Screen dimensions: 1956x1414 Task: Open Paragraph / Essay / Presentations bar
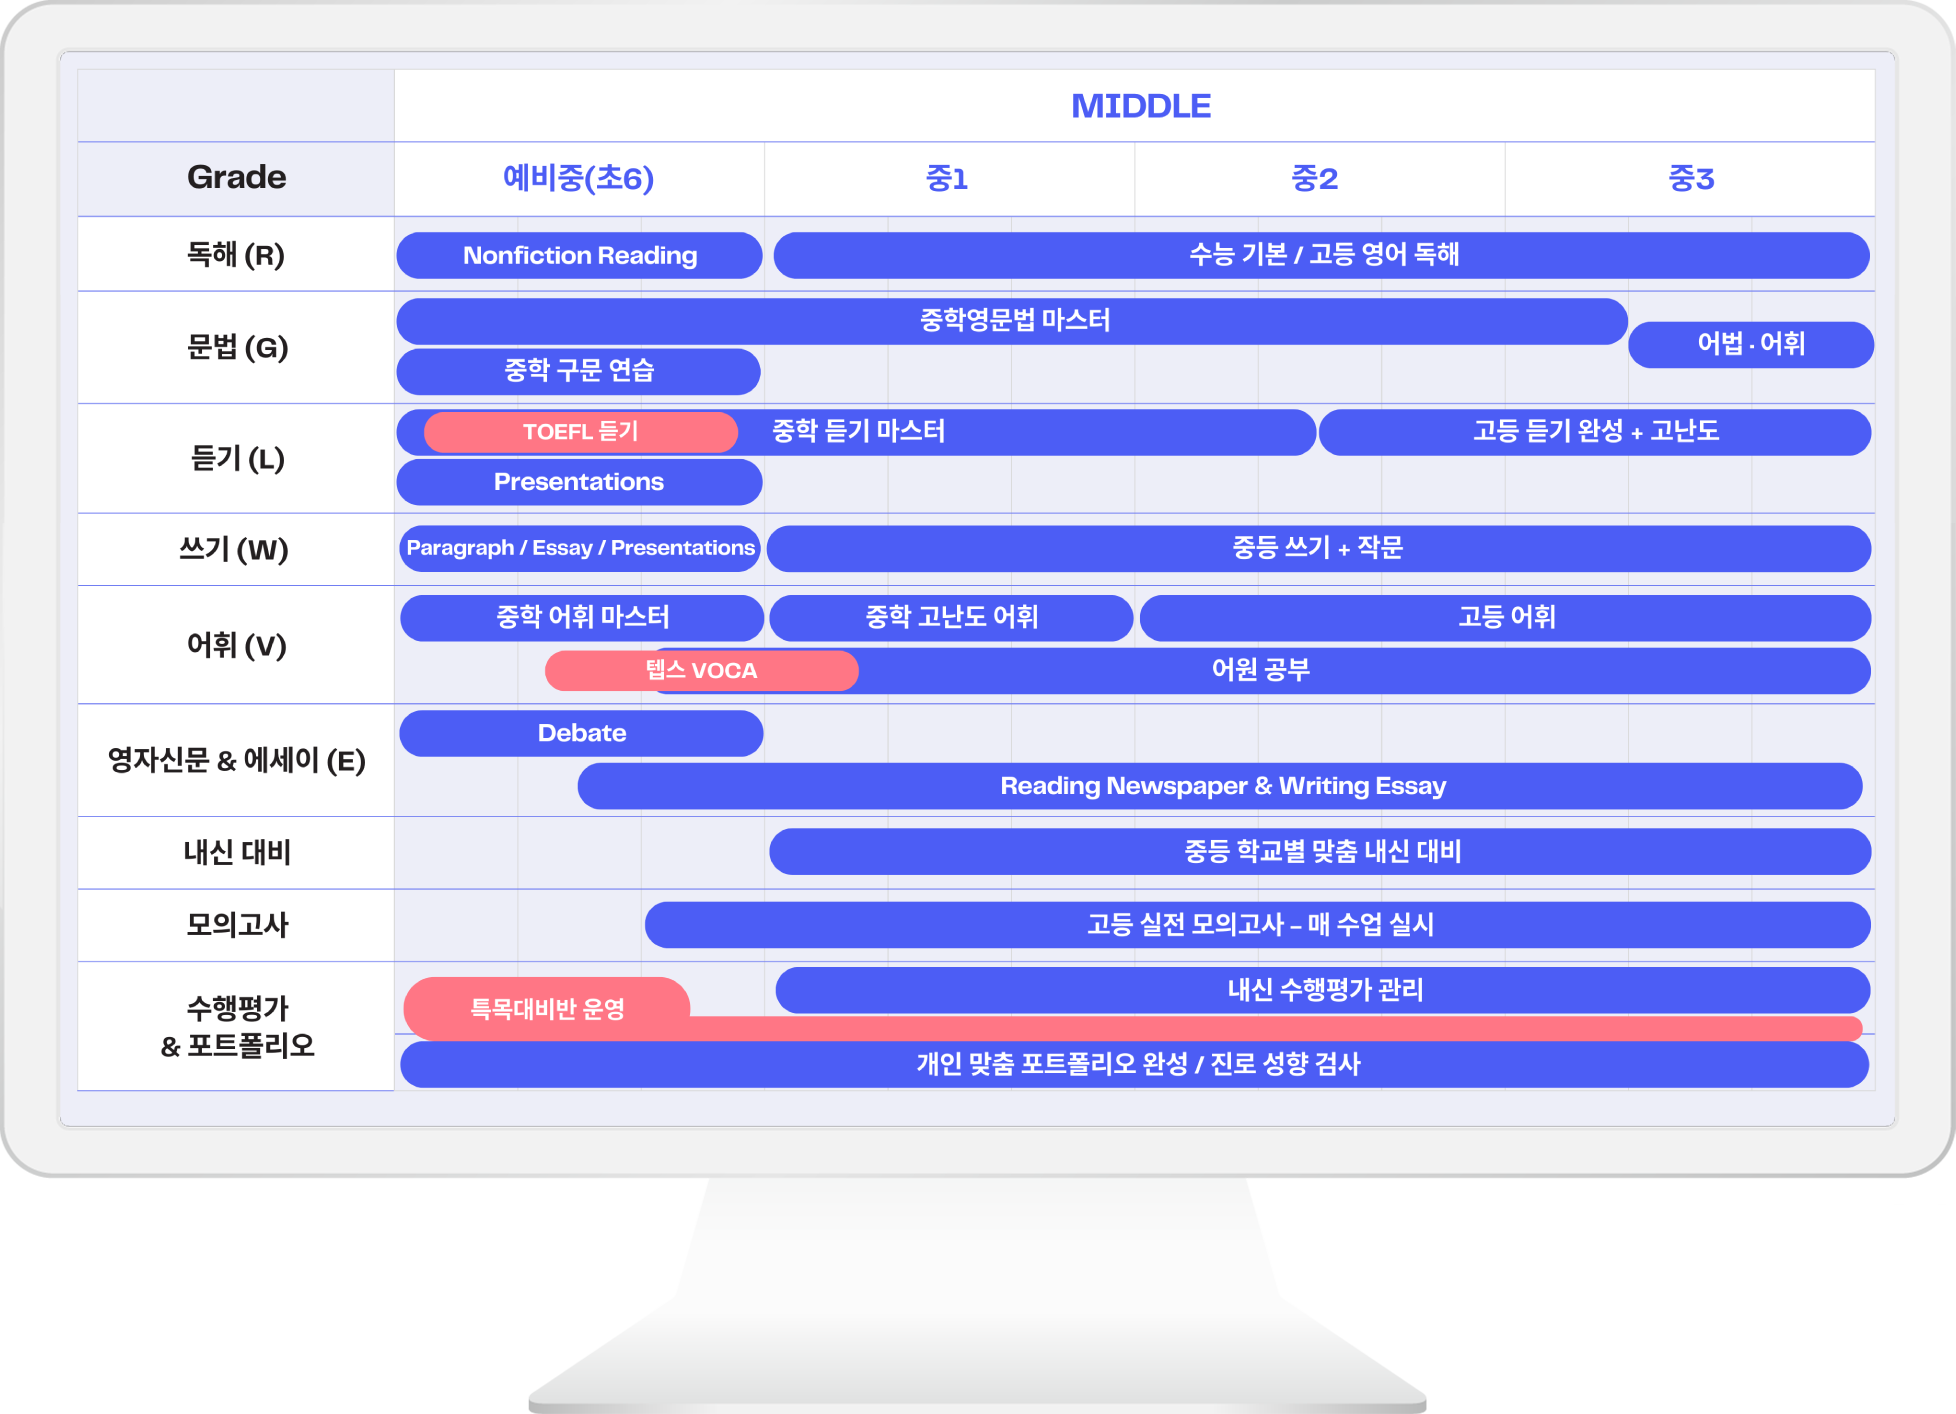click(x=580, y=548)
